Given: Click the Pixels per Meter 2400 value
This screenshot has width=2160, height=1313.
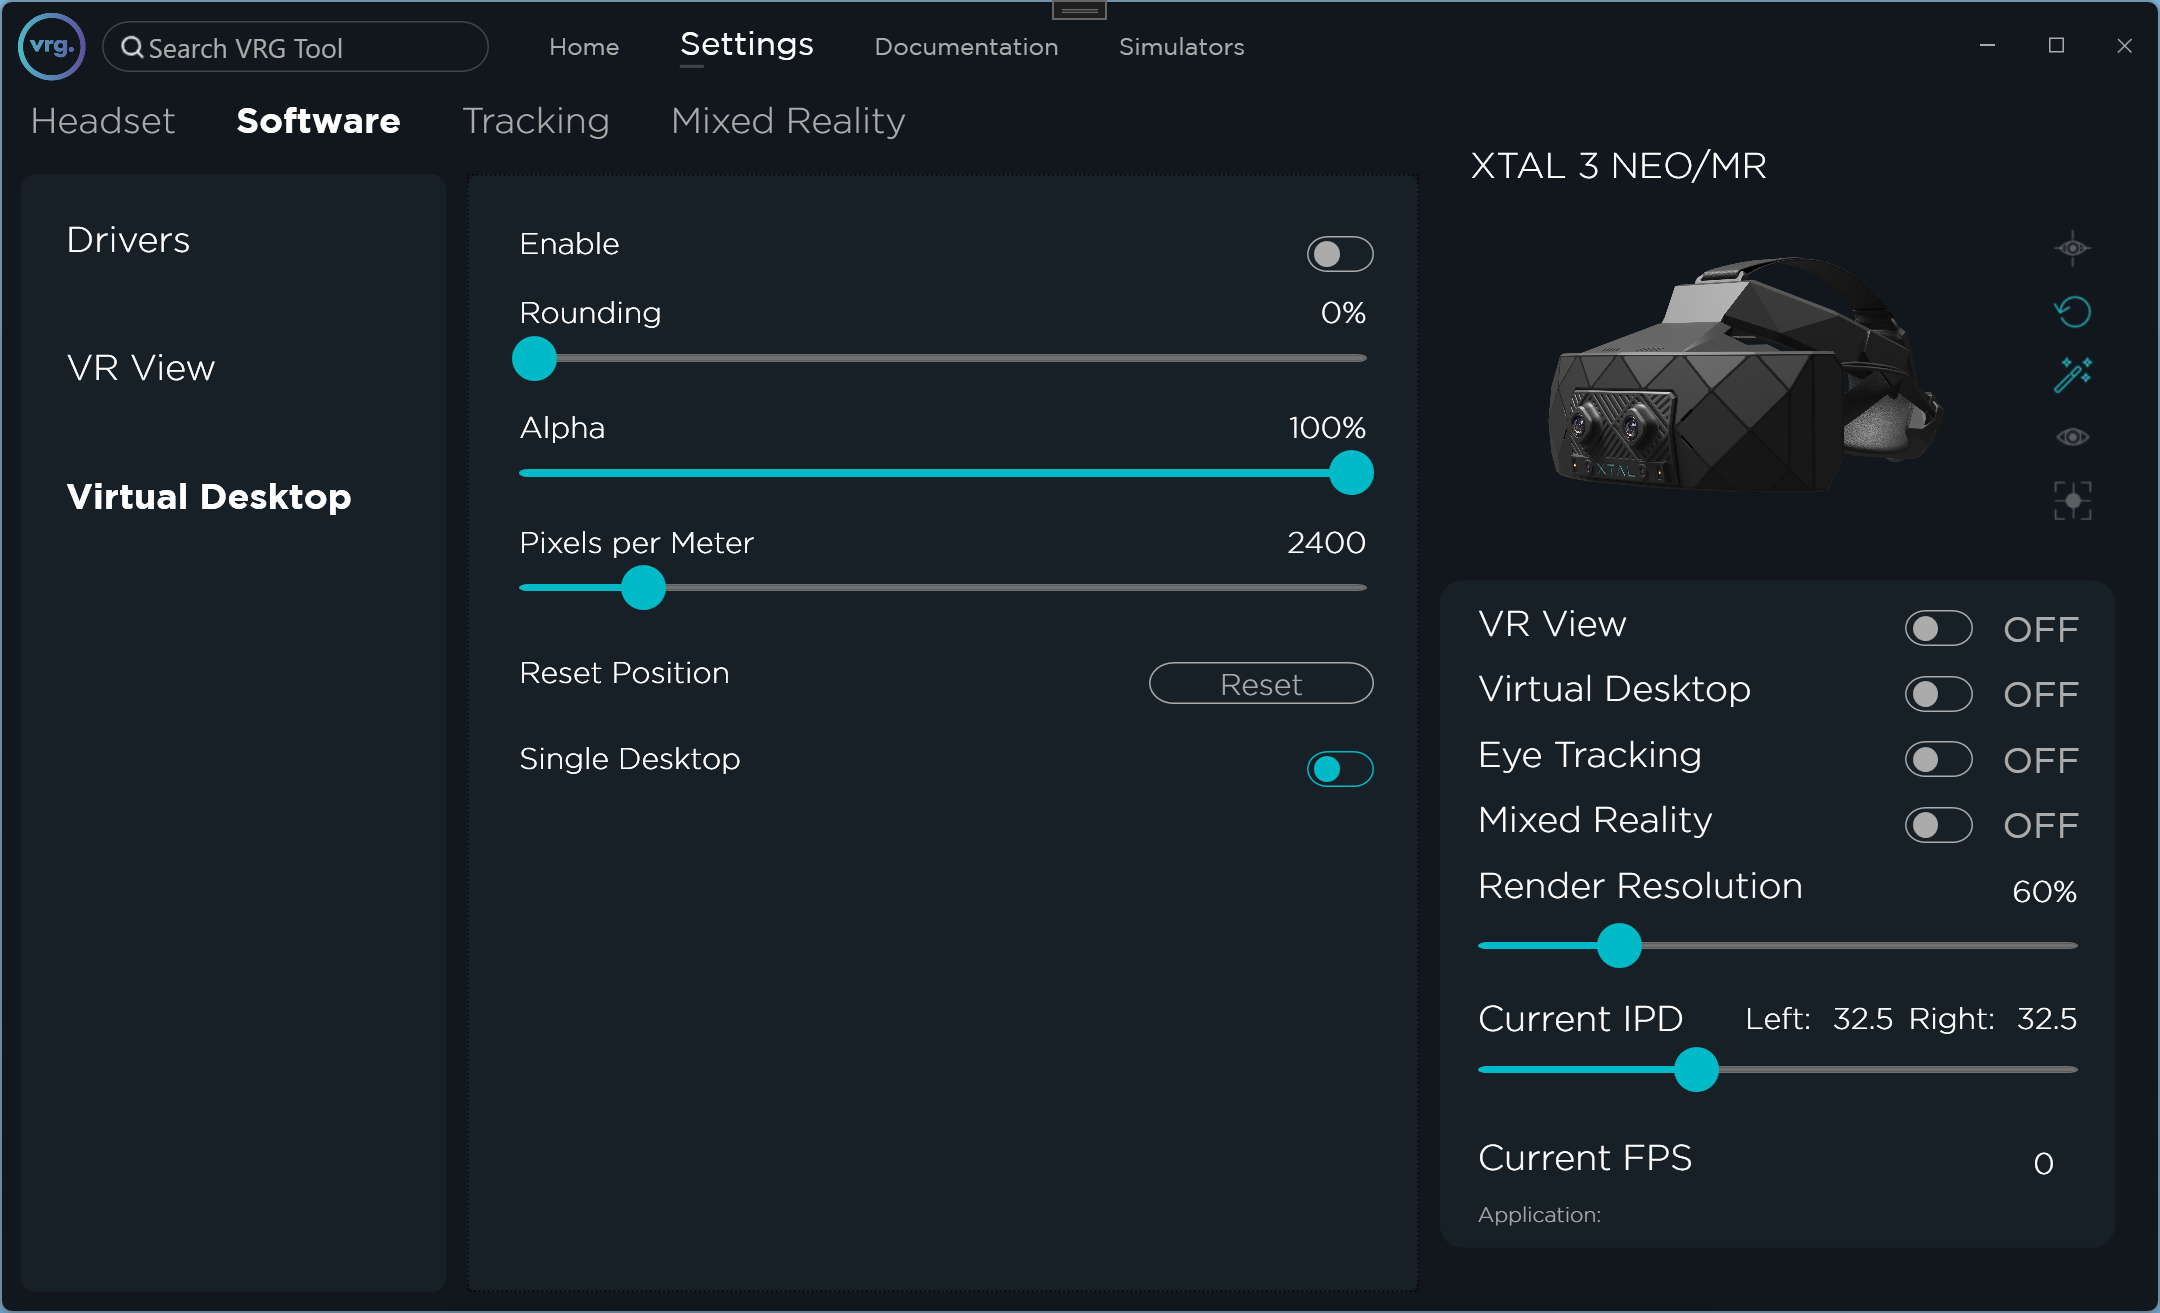Looking at the screenshot, I should click(x=1326, y=543).
